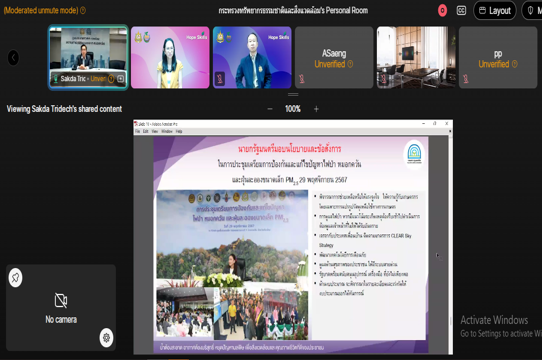Pin the self-view panel with pin icon
The image size is (542, 360).
[x=16, y=277]
